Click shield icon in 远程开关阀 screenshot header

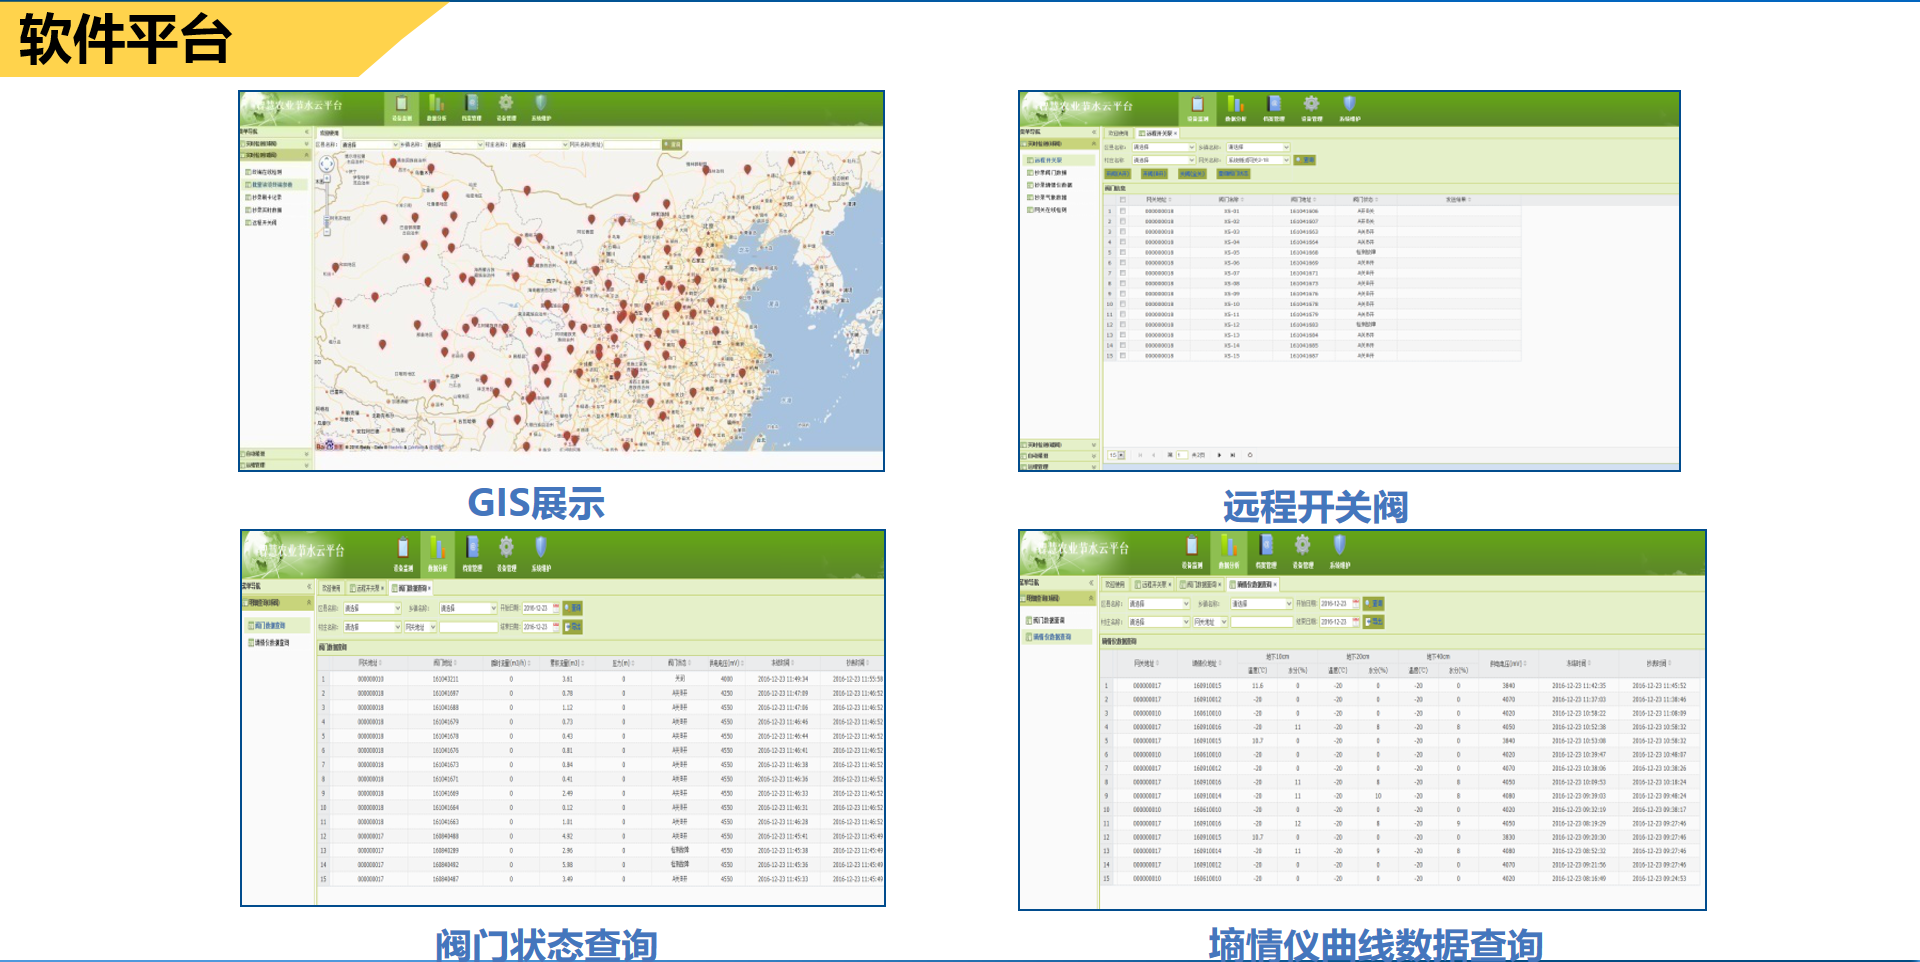click(1349, 105)
